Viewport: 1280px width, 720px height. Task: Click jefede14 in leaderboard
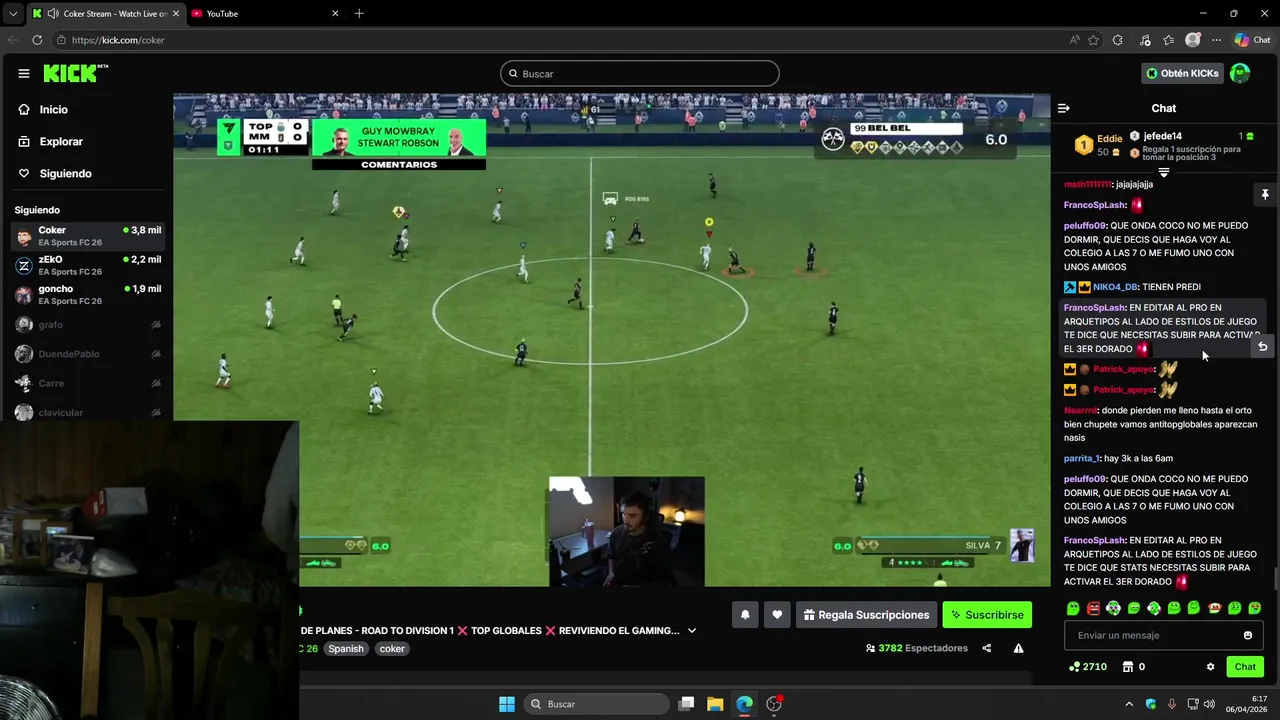(x=1163, y=136)
